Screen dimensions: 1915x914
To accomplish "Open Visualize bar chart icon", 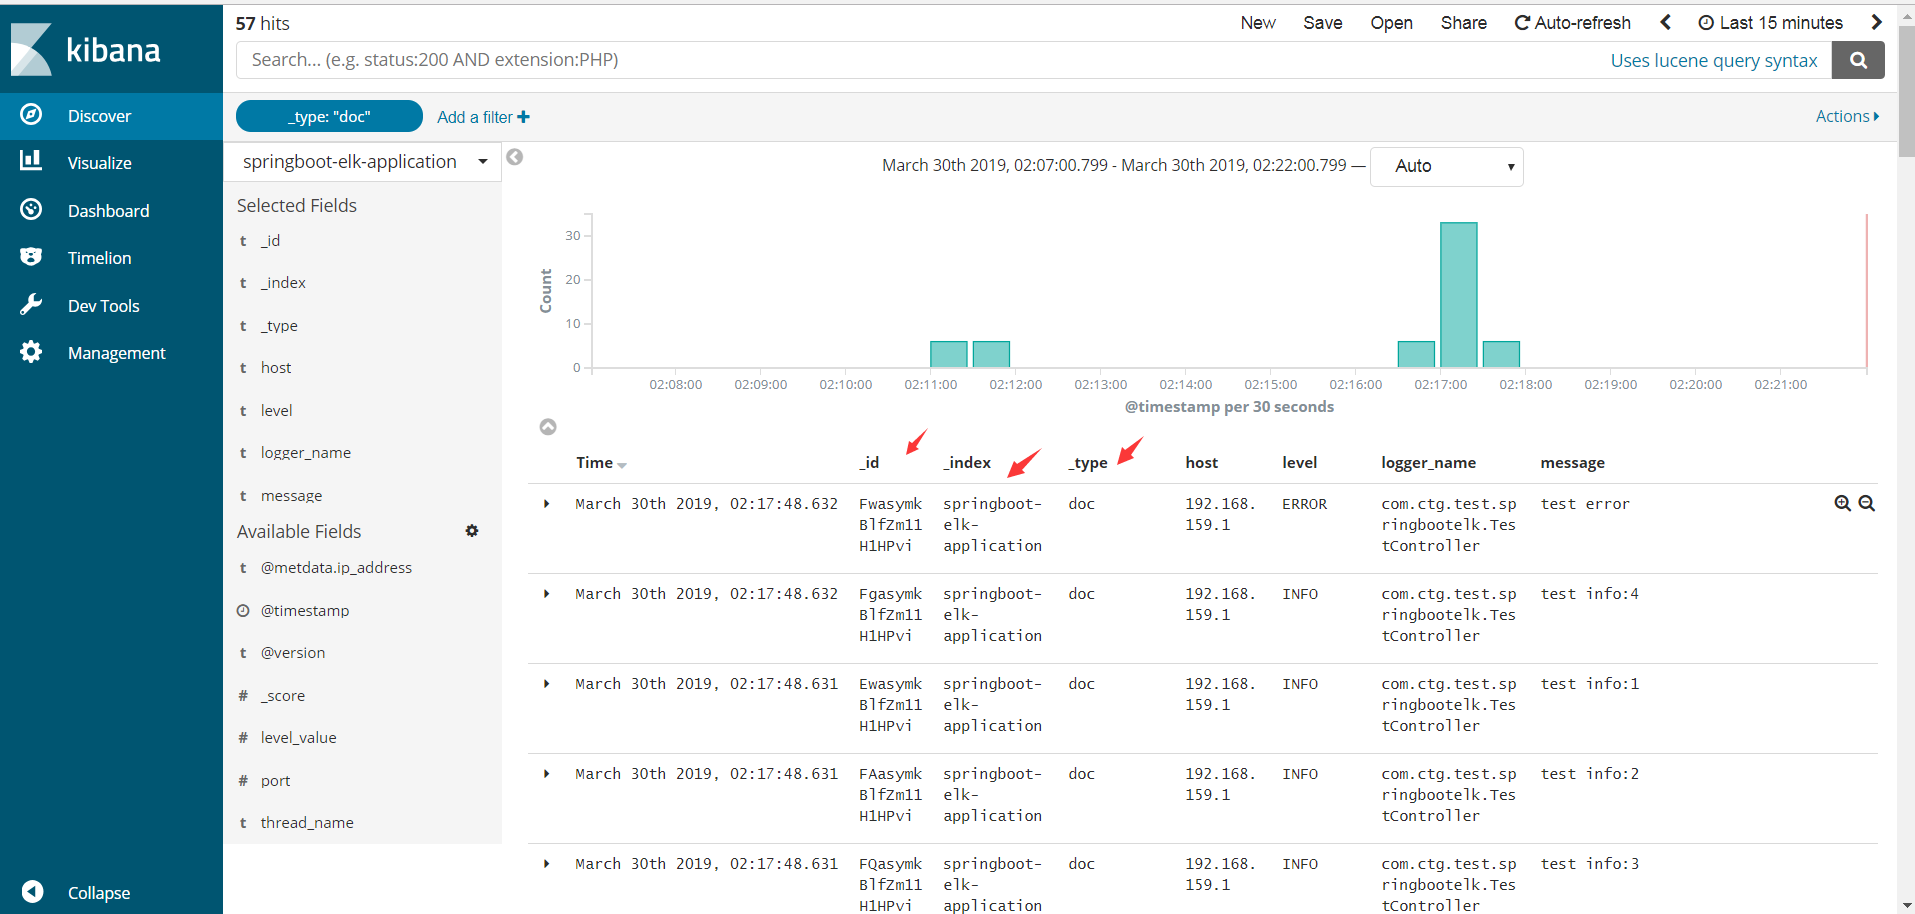I will (x=31, y=161).
